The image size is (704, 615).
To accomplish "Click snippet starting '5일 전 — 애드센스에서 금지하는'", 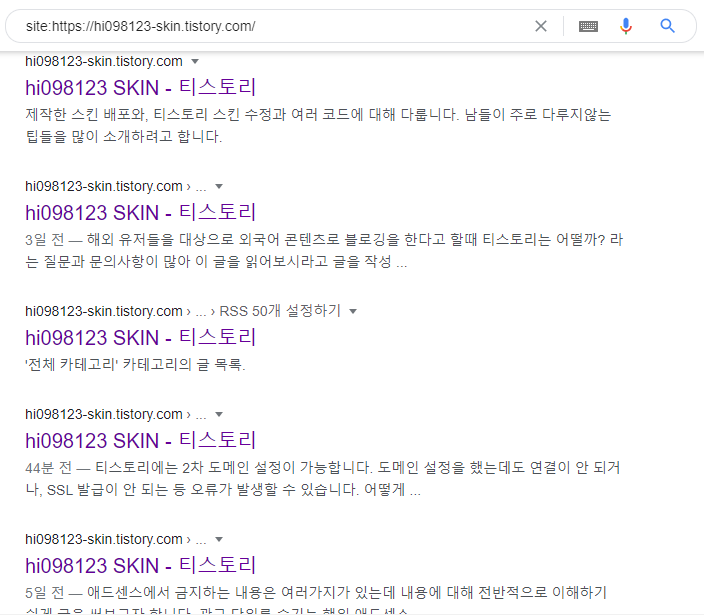I will coord(316,602).
